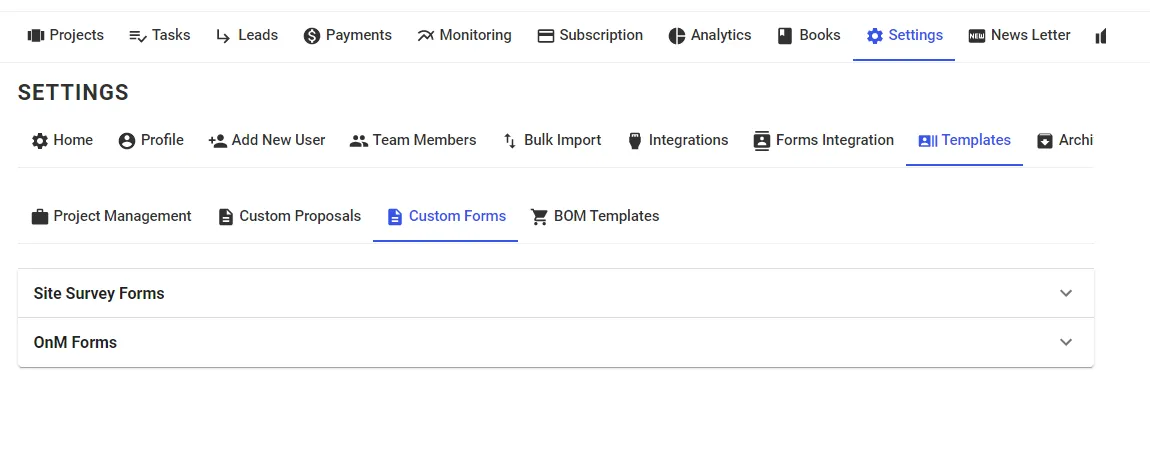Click the BOM Templates cart icon
Image resolution: width=1150 pixels, height=453 pixels.
tap(539, 217)
